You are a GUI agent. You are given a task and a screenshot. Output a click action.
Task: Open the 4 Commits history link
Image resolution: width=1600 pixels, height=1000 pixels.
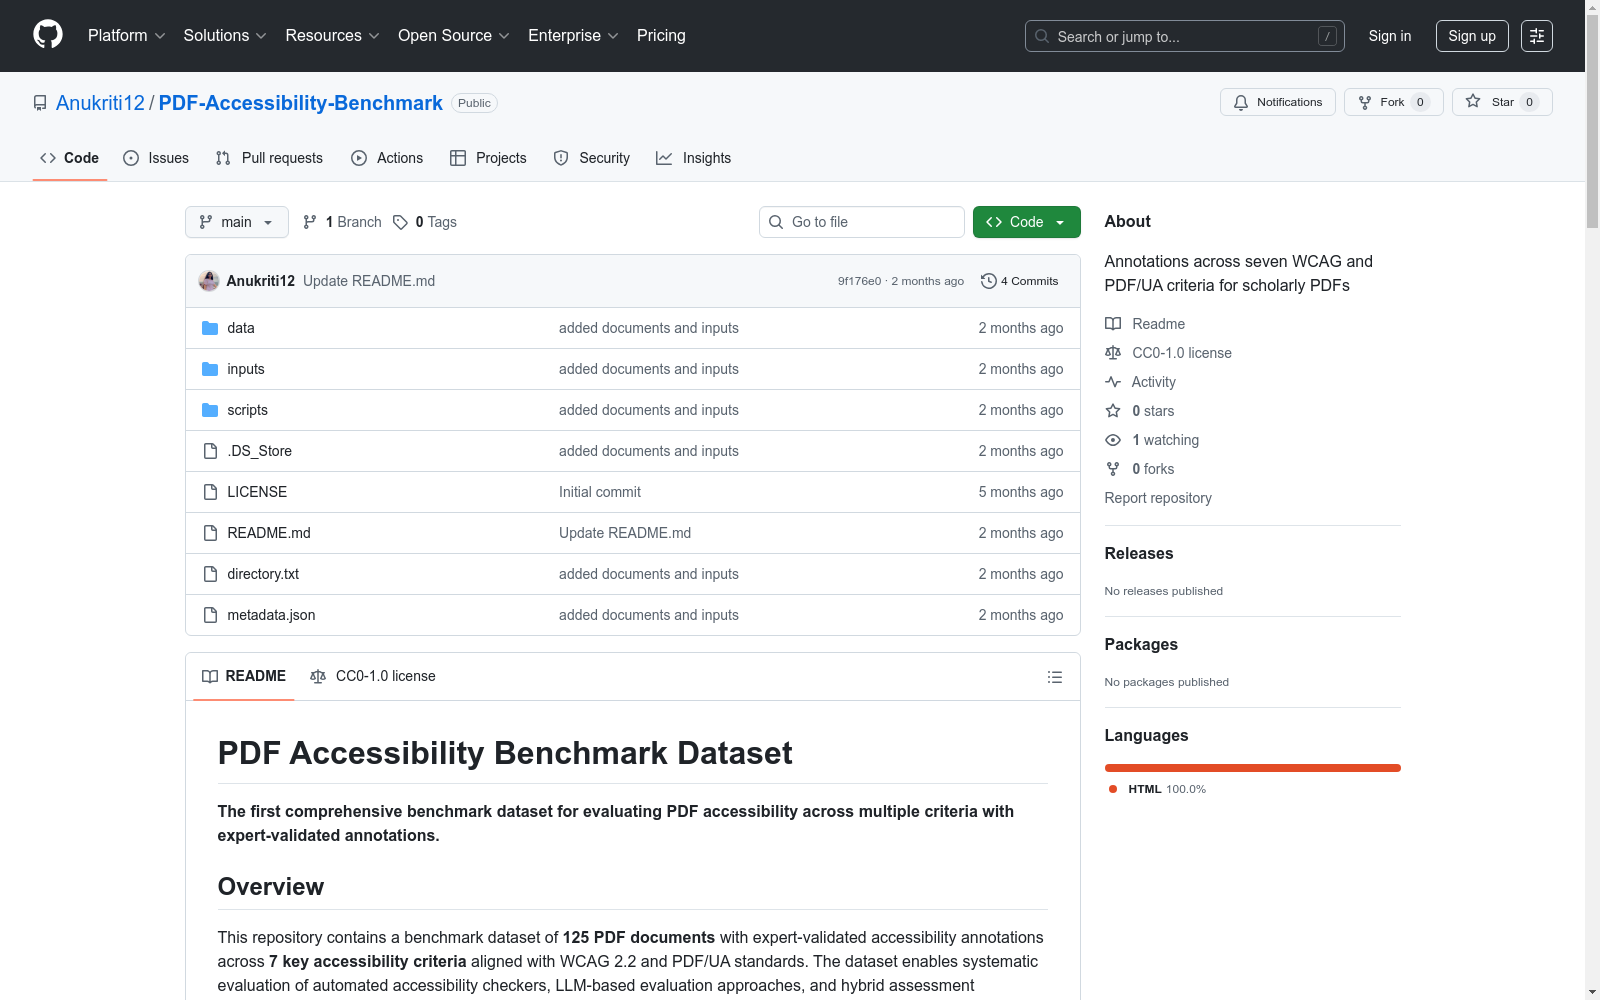tap(1020, 281)
